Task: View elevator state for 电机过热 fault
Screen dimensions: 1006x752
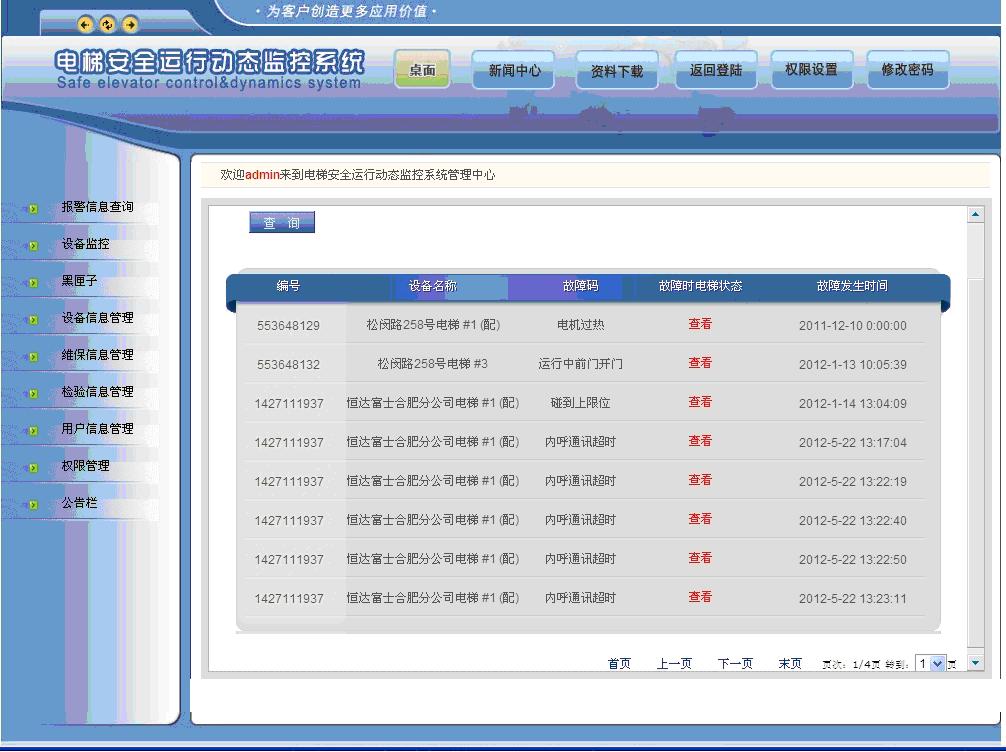Action: tap(700, 324)
